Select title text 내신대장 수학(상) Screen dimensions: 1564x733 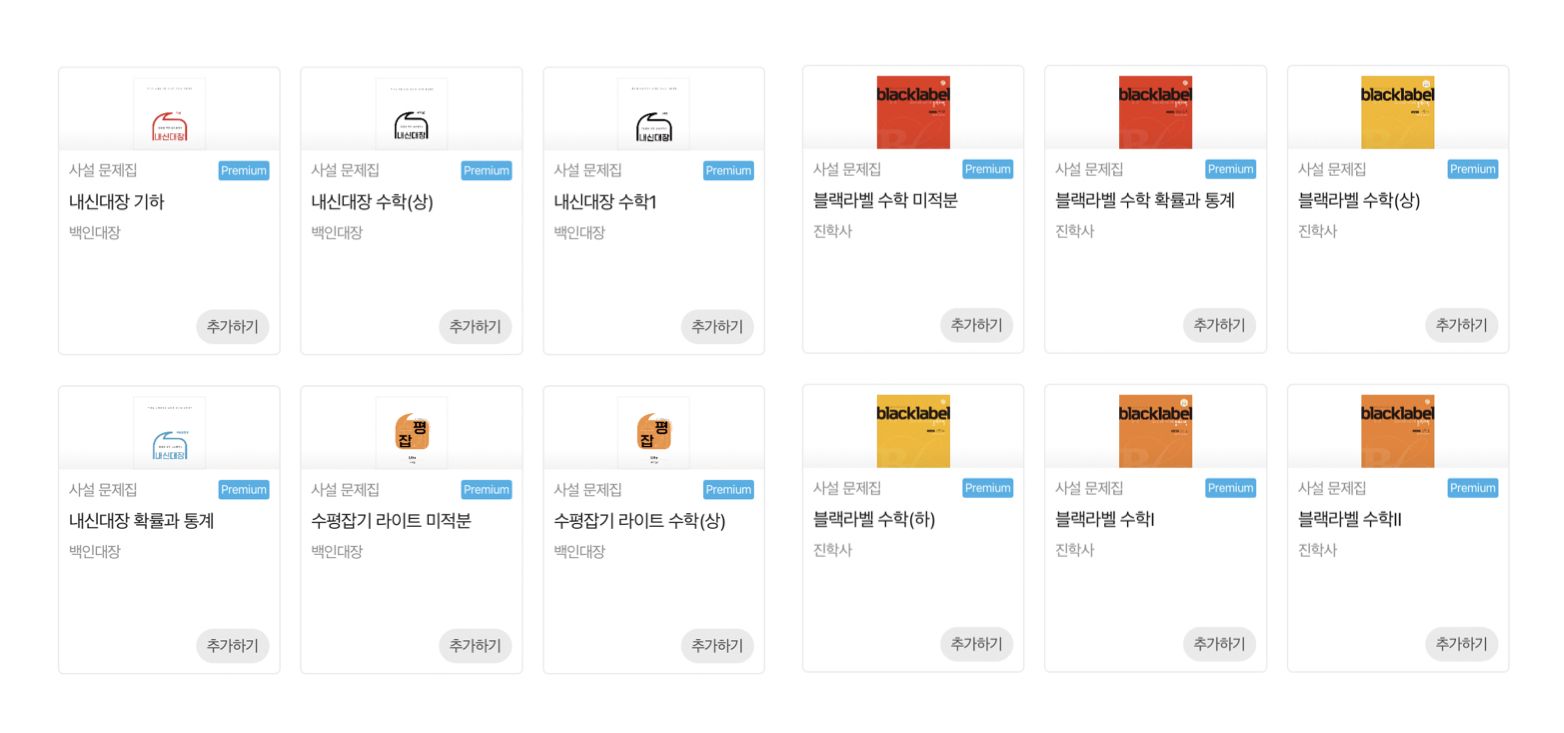372,202
